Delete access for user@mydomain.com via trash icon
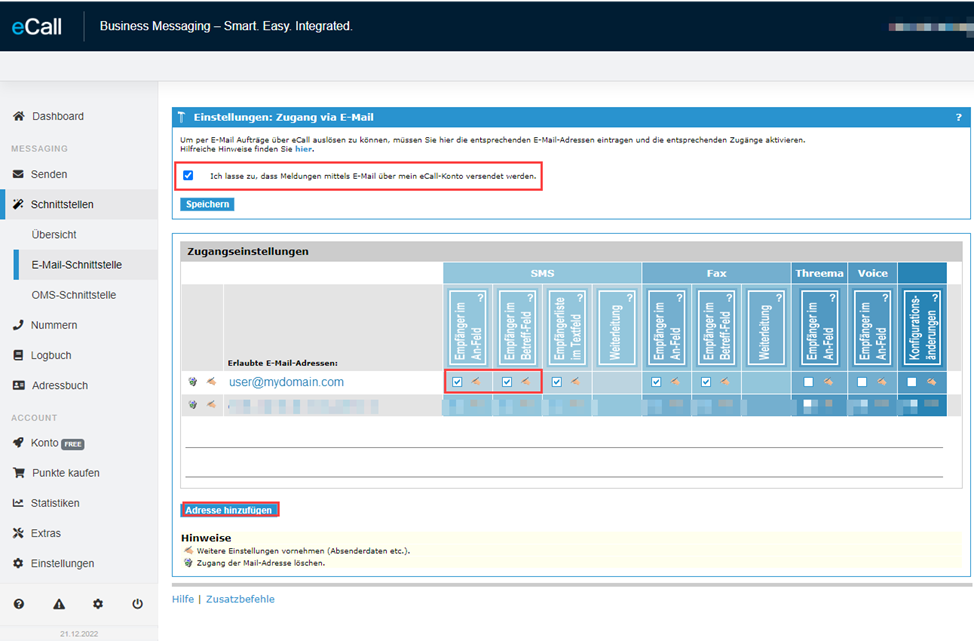Image resolution: width=974 pixels, height=641 pixels. click(193, 381)
